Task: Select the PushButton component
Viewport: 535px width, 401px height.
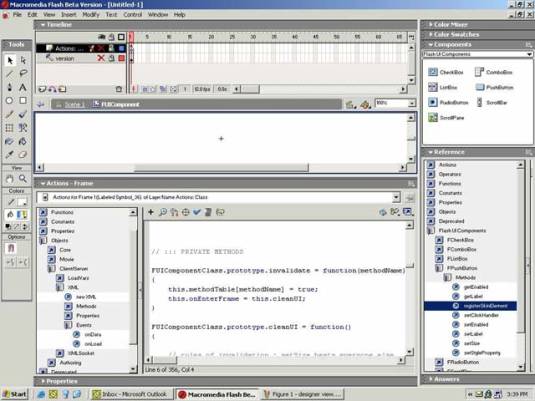Action: coord(494,87)
